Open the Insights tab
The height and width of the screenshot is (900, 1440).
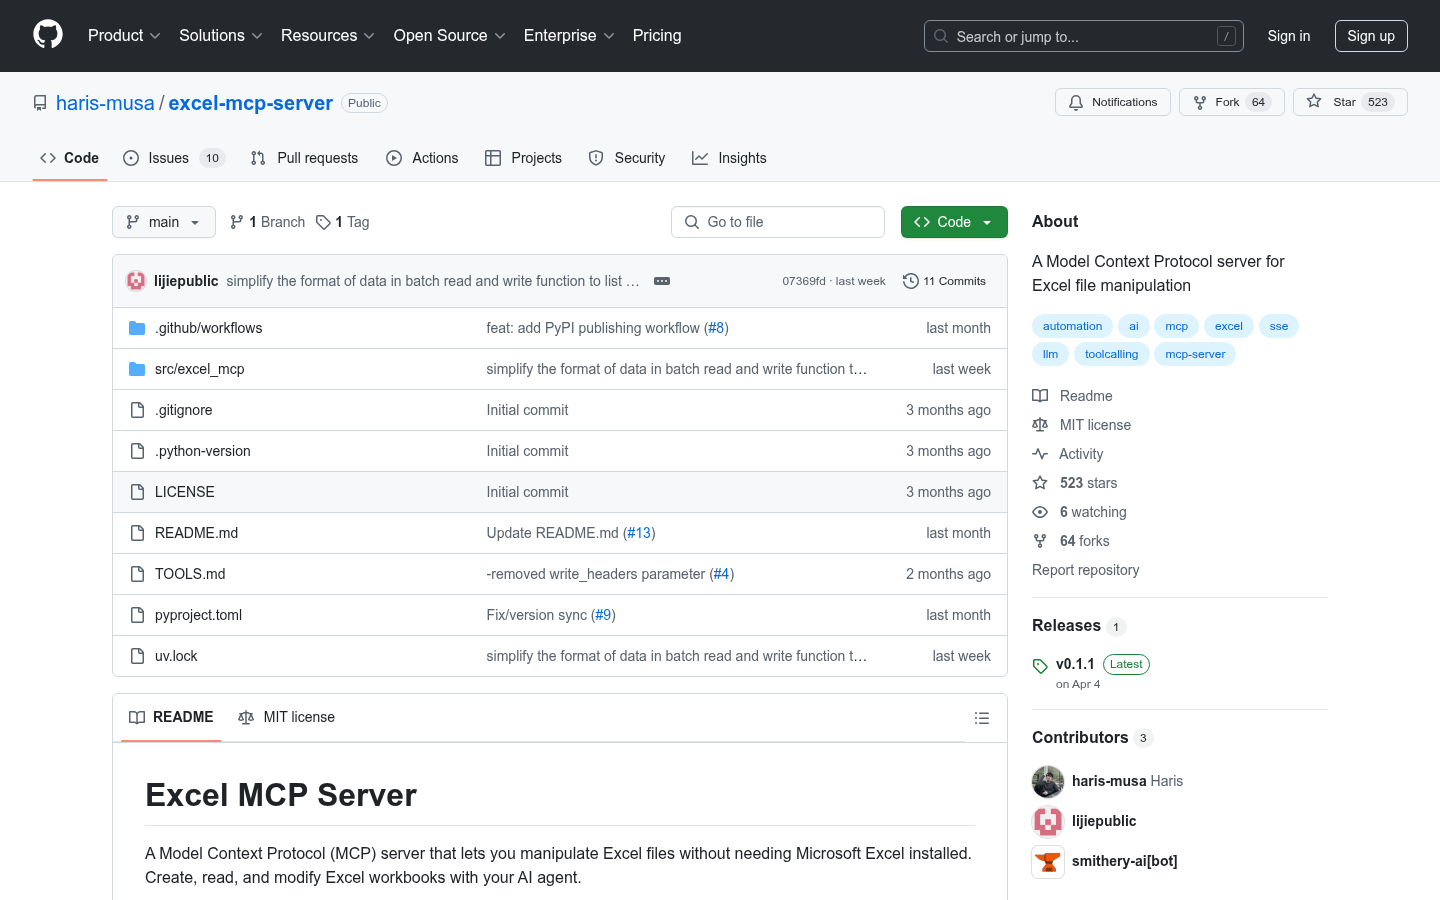(x=729, y=158)
